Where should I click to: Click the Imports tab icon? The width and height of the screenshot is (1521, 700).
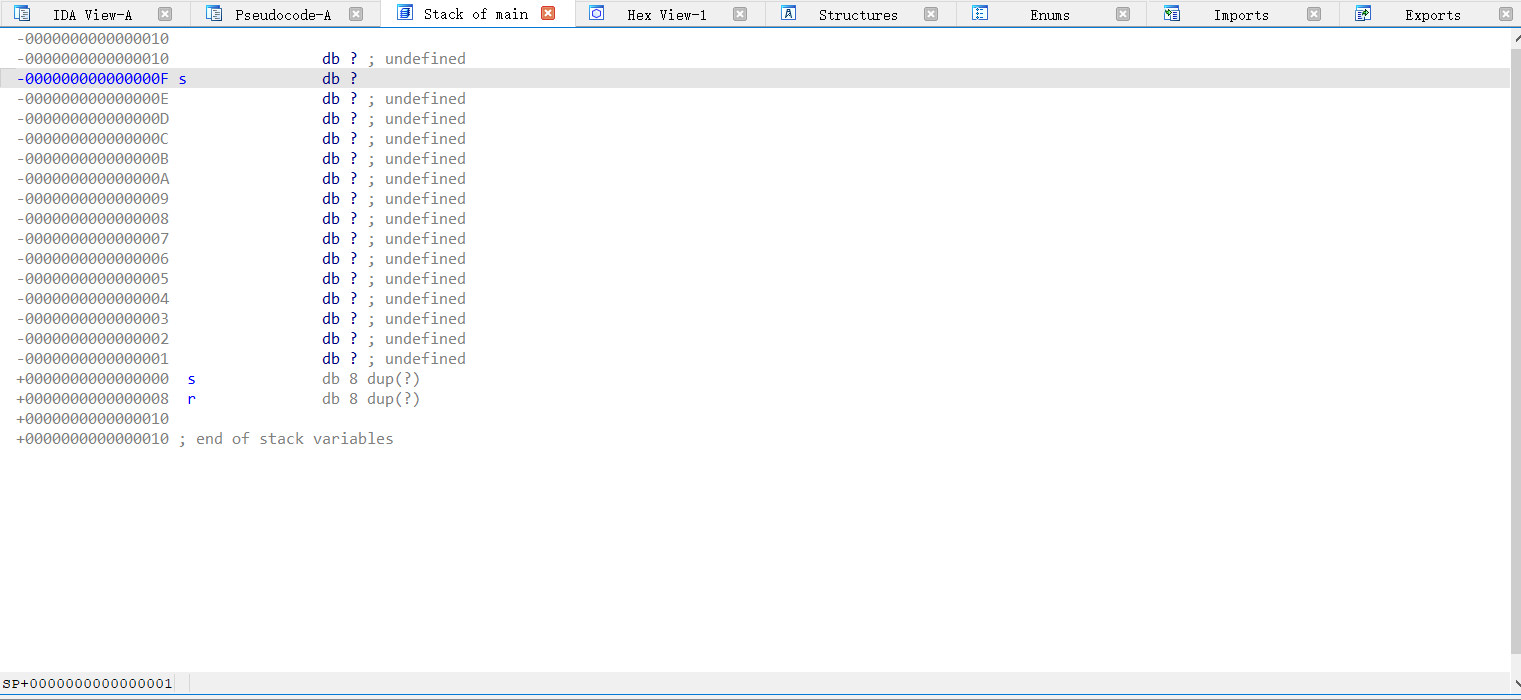pos(1172,14)
